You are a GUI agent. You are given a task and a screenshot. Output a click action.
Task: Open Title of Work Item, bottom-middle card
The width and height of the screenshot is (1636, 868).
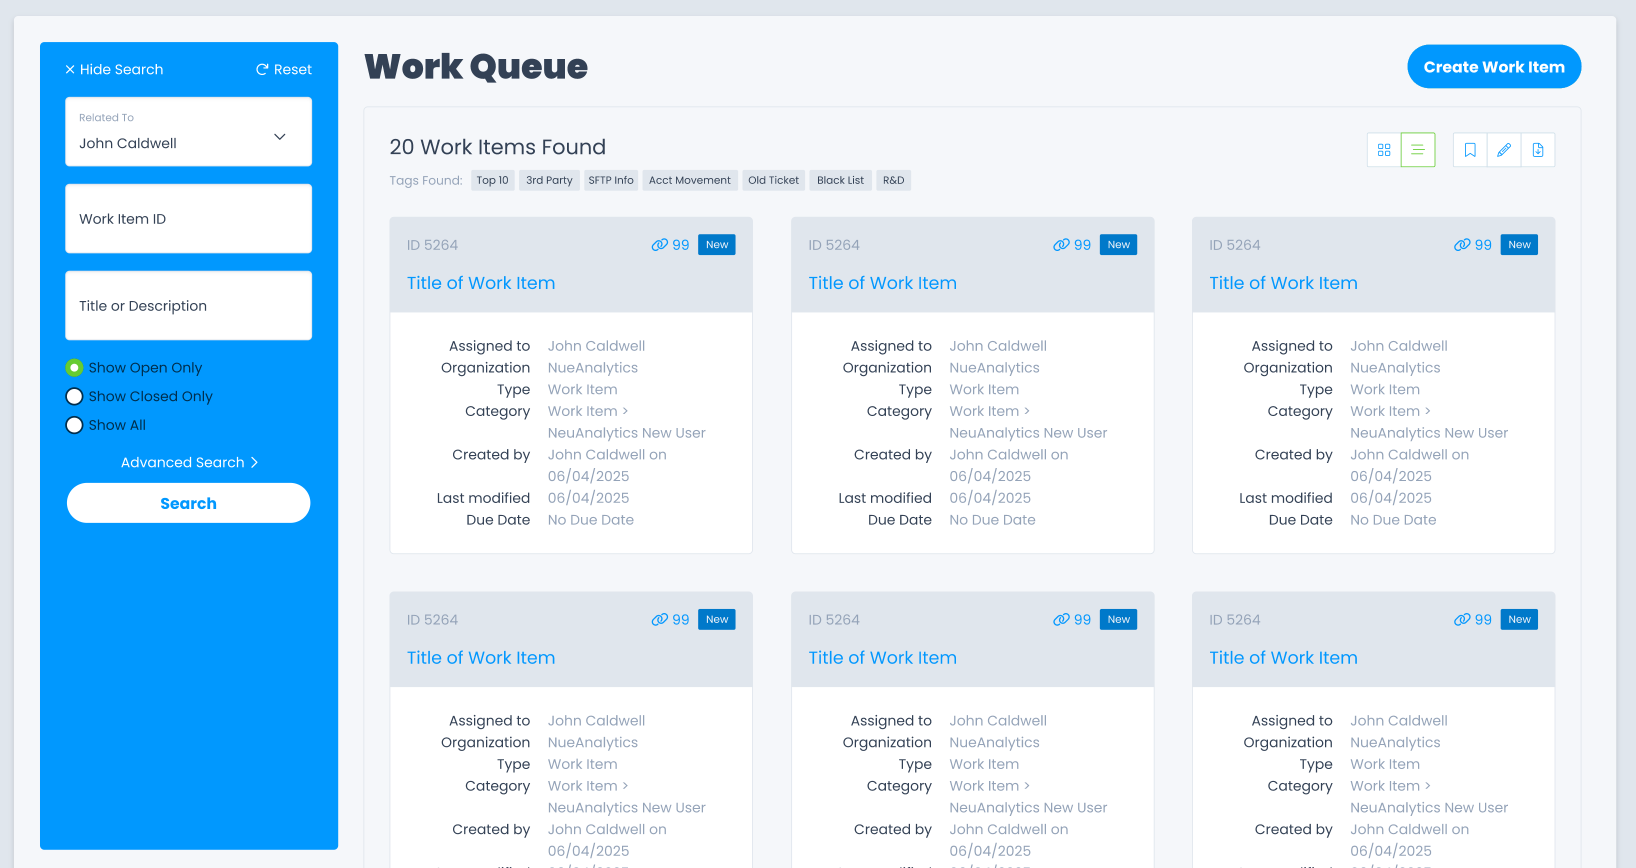tap(883, 658)
